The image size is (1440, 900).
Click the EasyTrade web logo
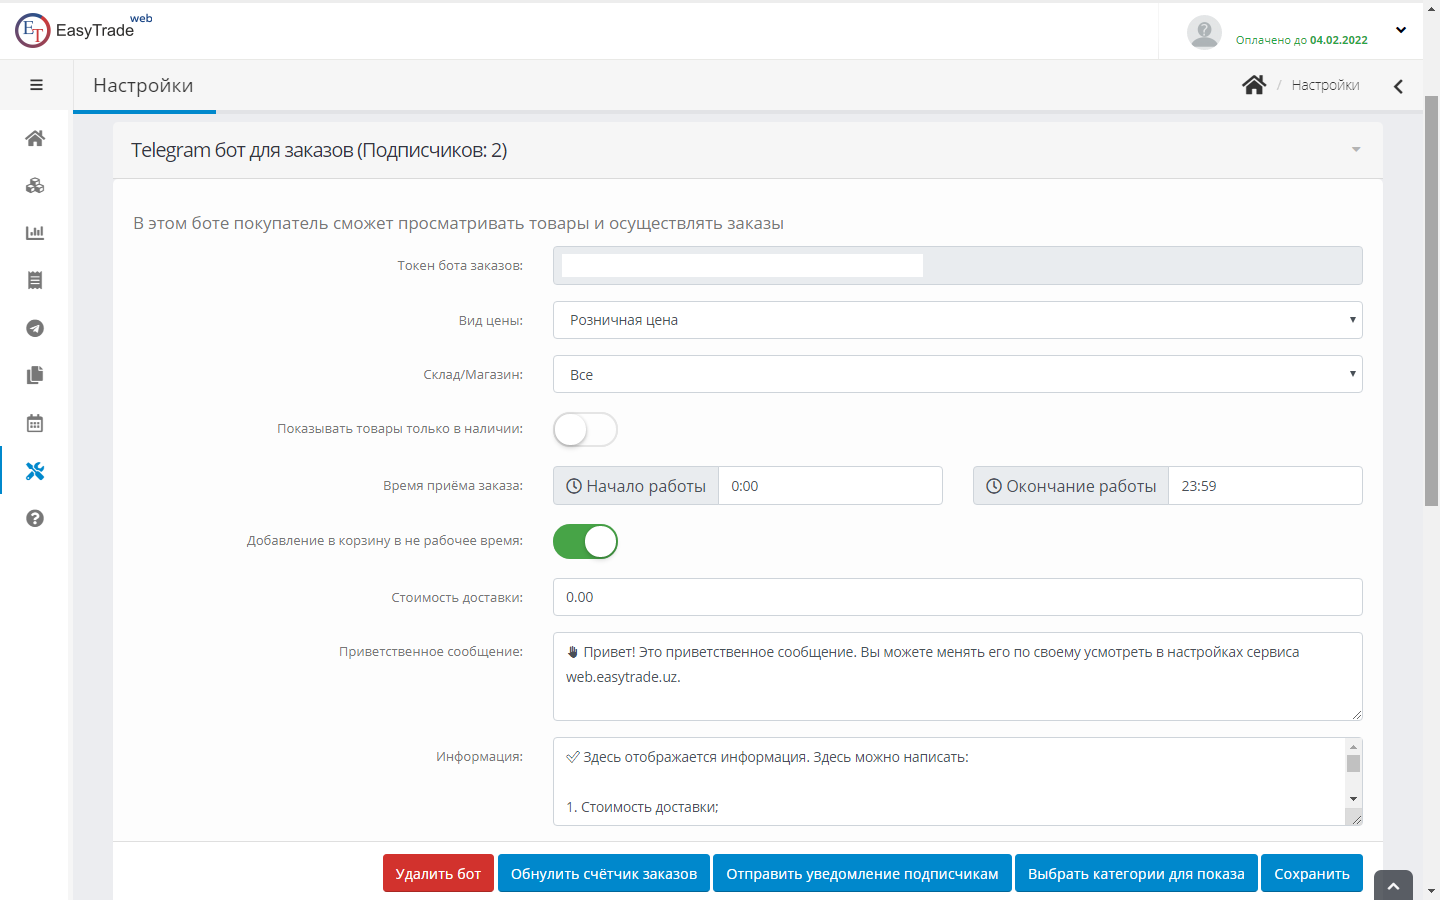click(84, 30)
